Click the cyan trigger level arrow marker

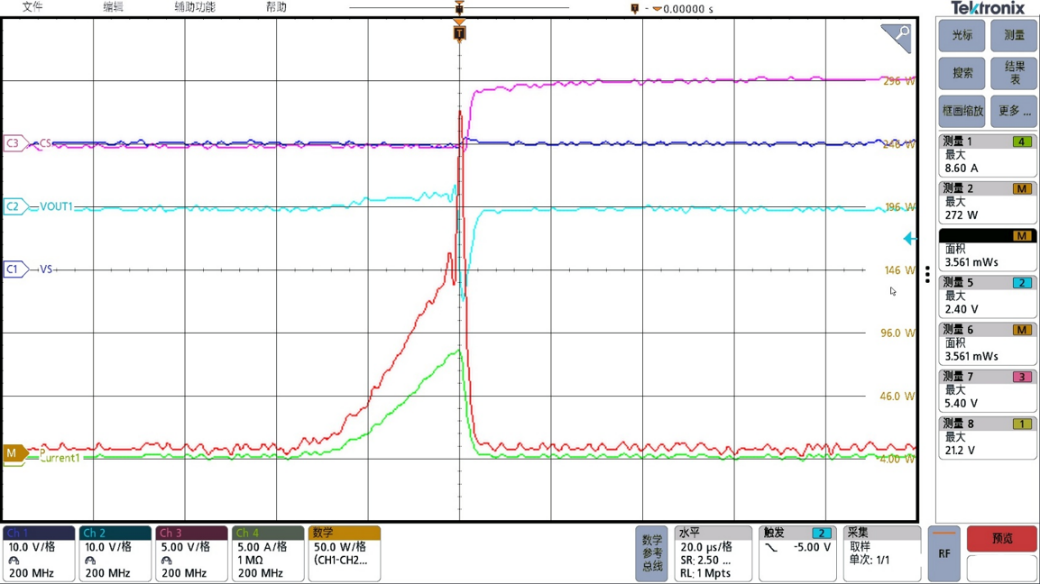[908, 239]
